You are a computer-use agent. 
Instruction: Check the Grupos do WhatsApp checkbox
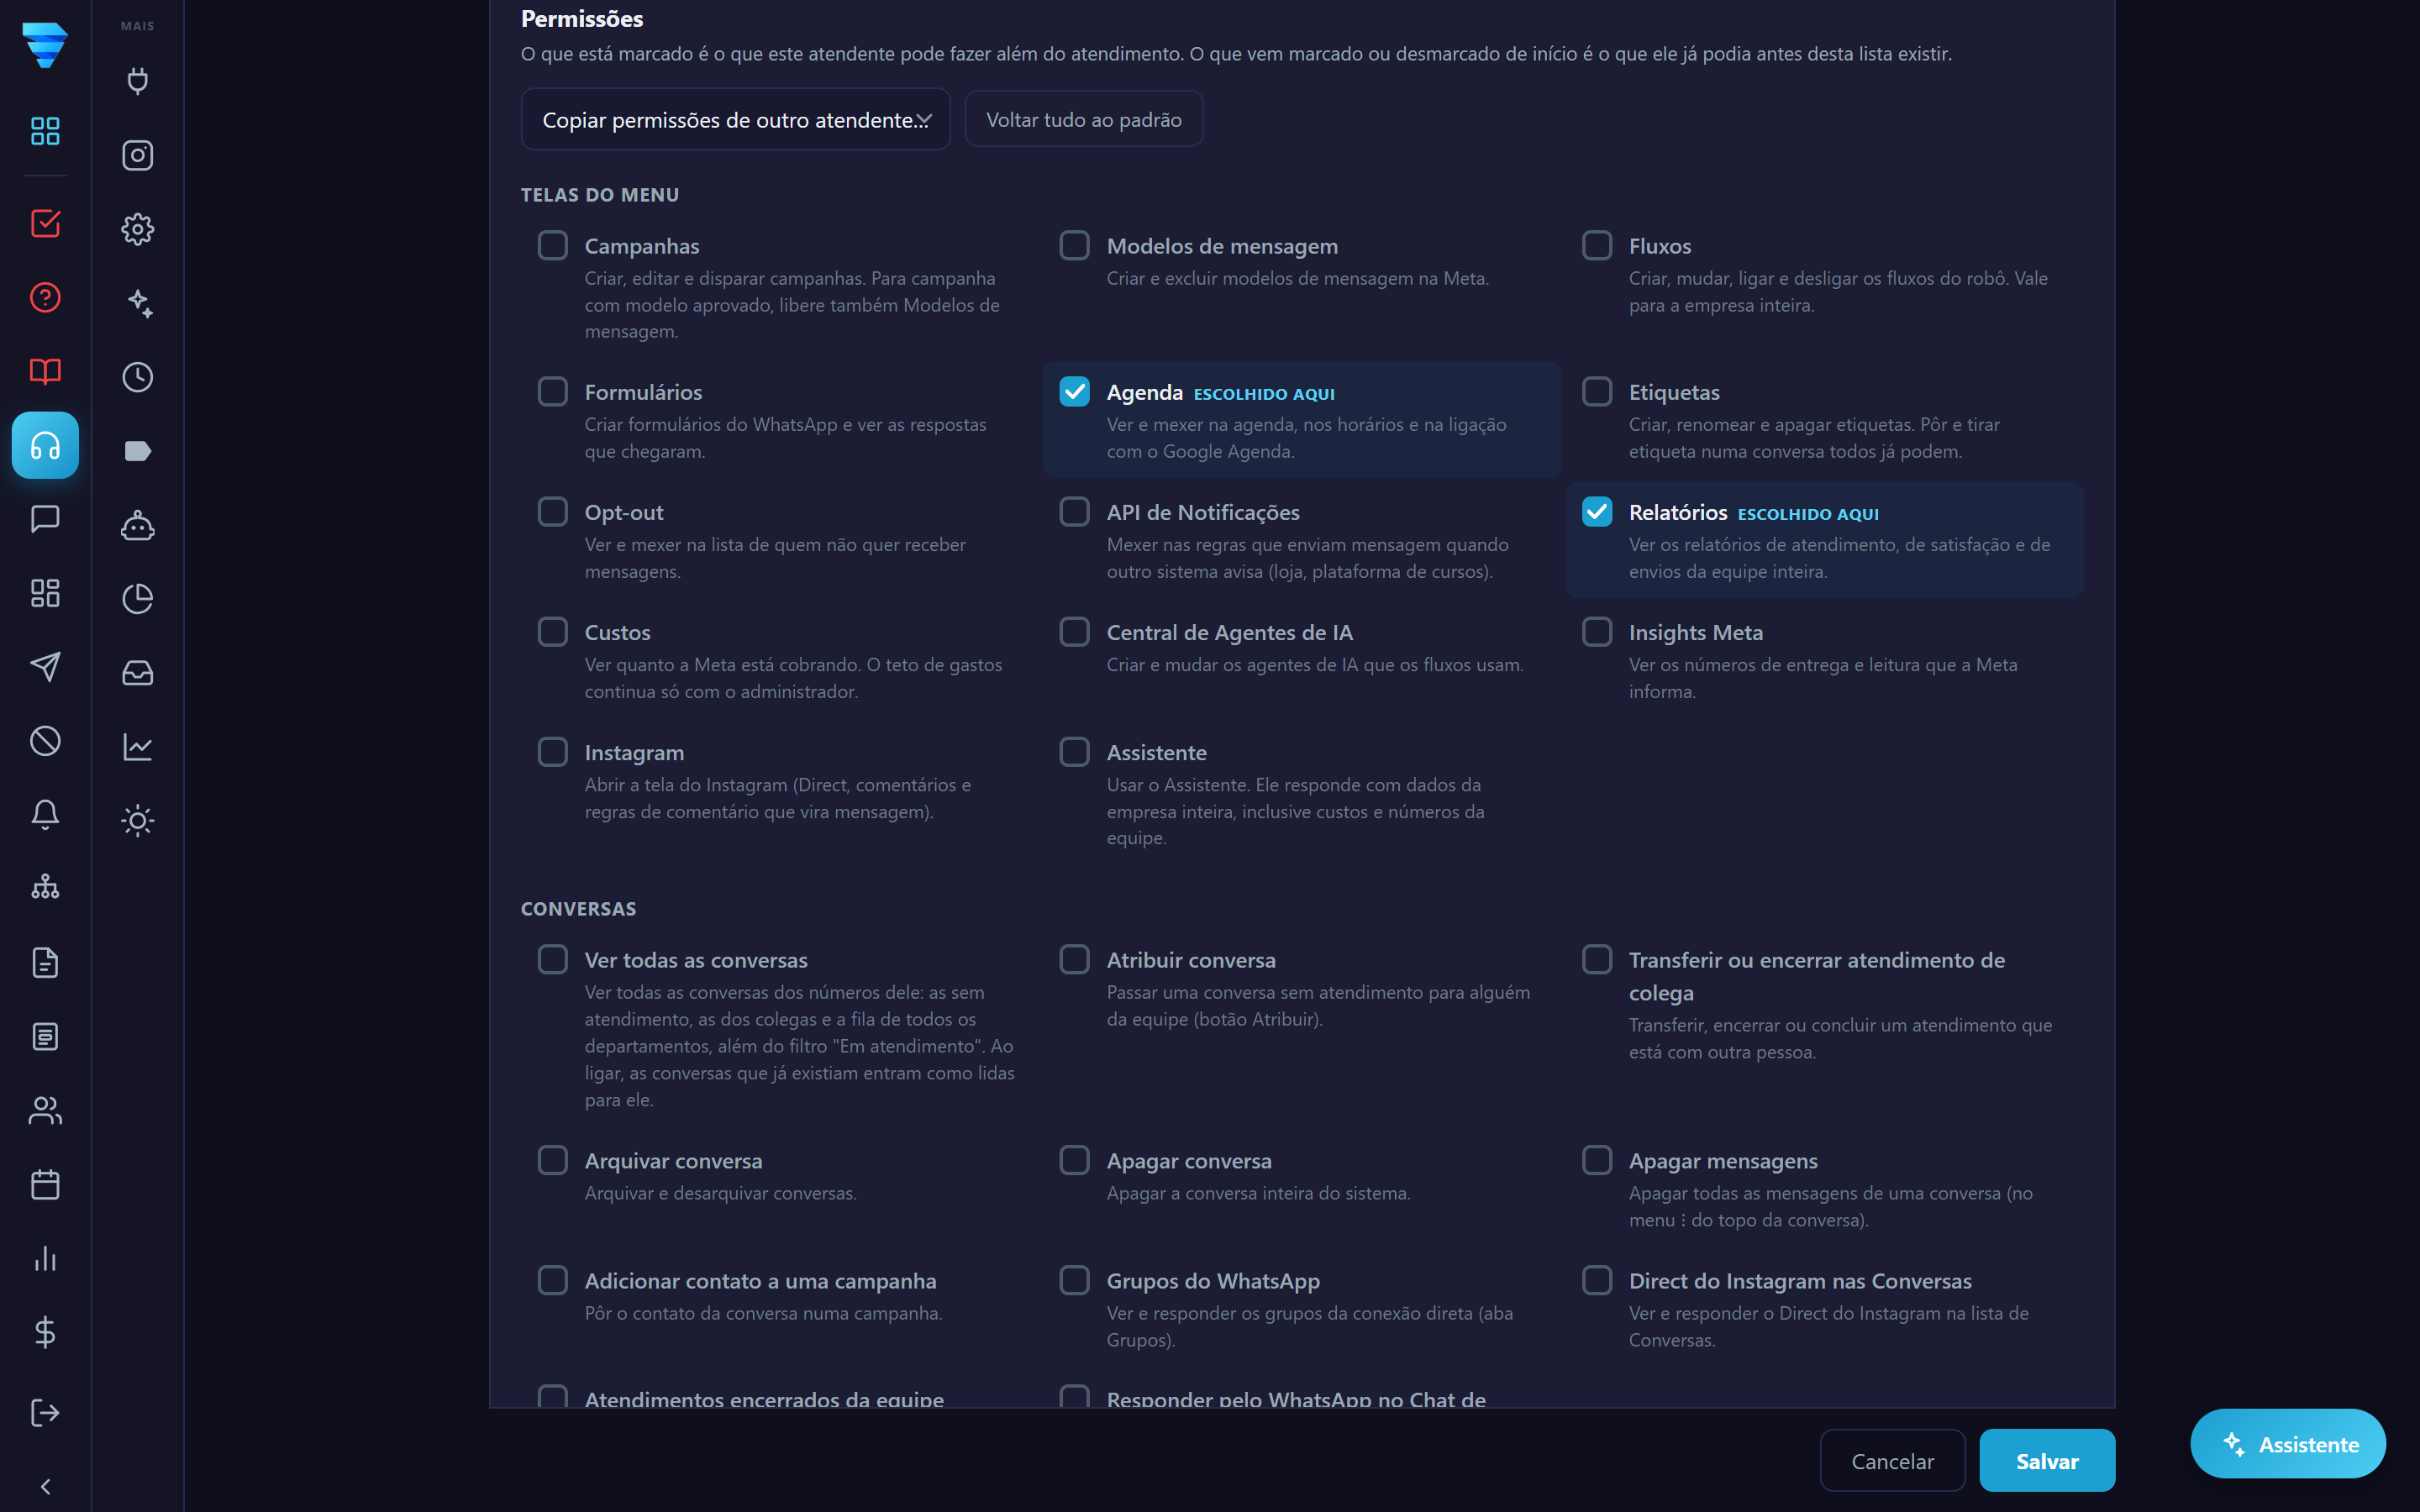(x=1074, y=1280)
